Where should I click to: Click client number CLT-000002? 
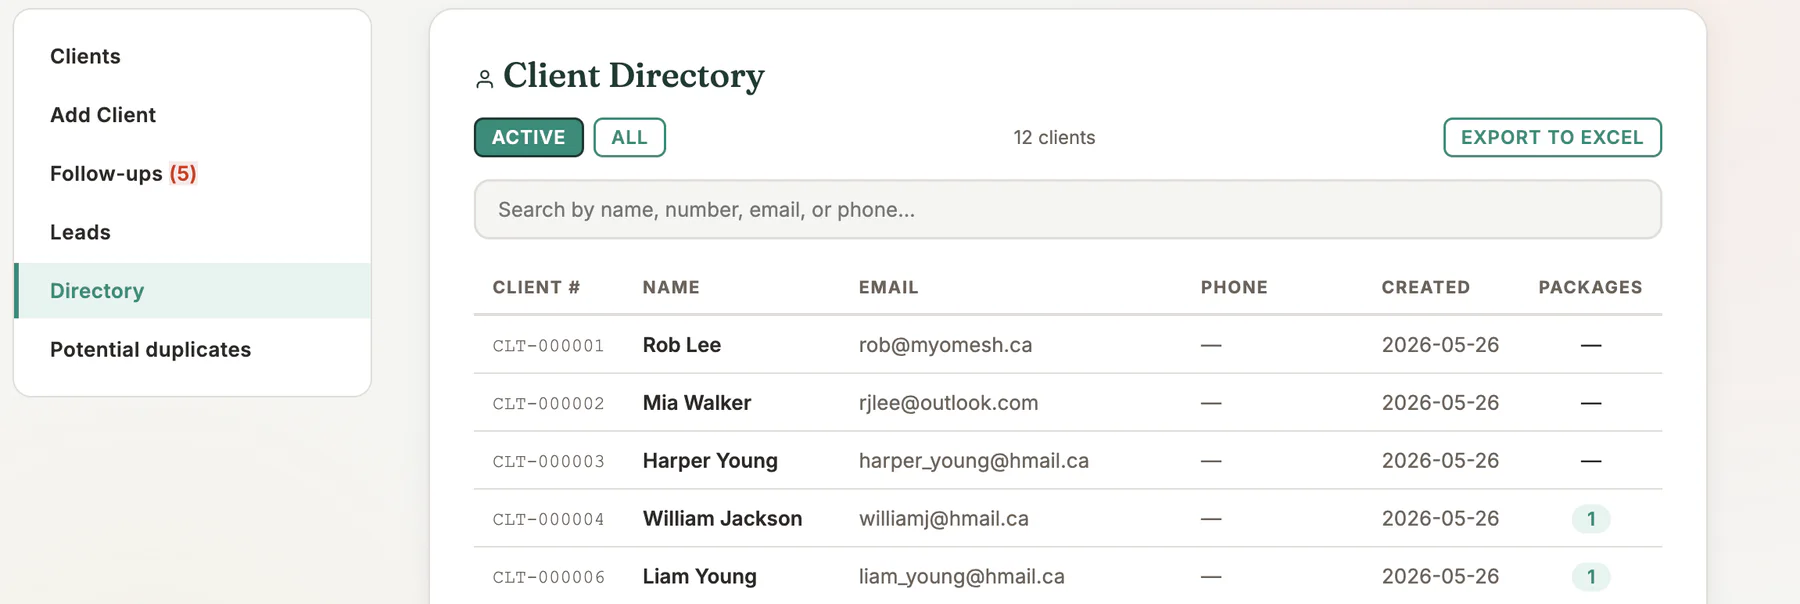point(548,404)
